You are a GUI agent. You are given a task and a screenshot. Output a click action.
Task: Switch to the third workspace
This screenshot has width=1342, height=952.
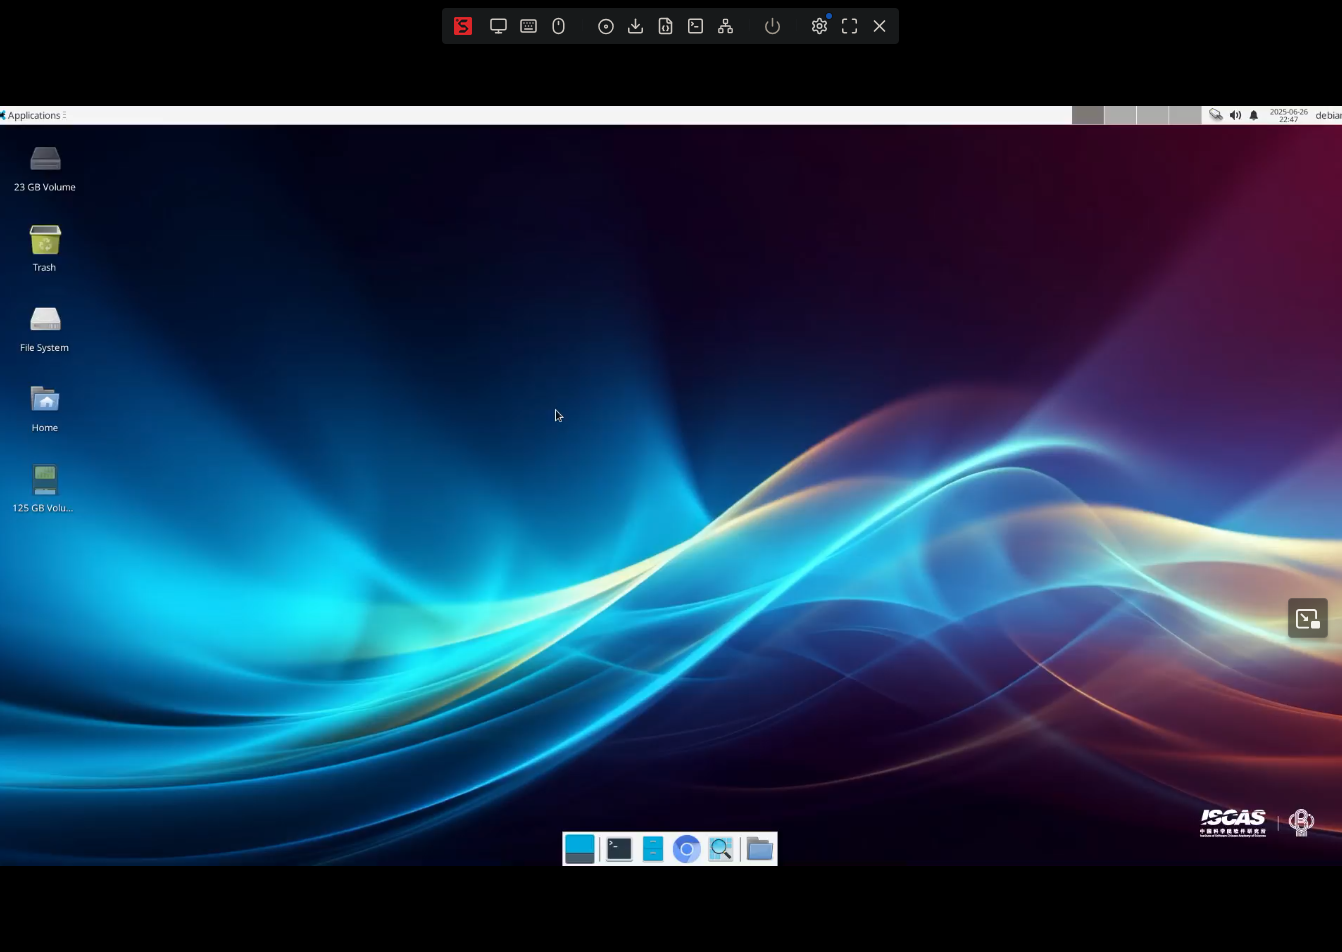click(1152, 115)
